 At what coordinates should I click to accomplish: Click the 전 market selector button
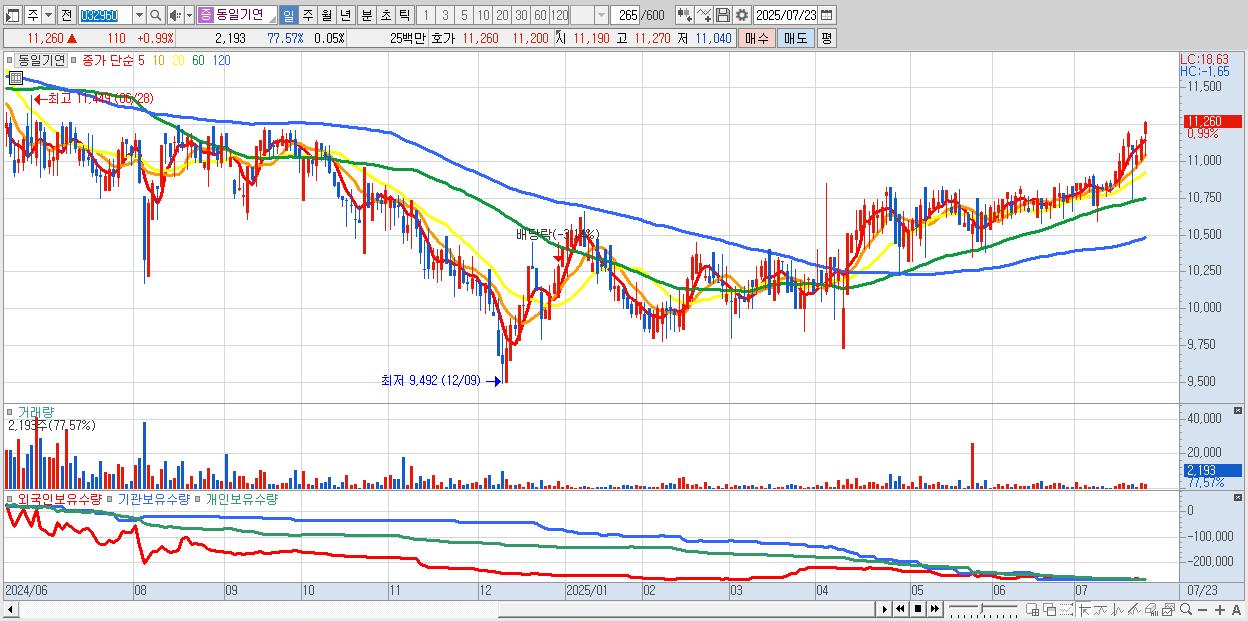click(66, 15)
